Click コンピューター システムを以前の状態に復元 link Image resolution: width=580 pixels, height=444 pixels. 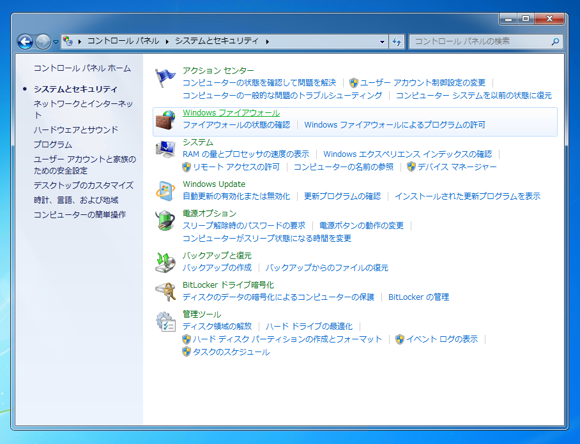474,95
